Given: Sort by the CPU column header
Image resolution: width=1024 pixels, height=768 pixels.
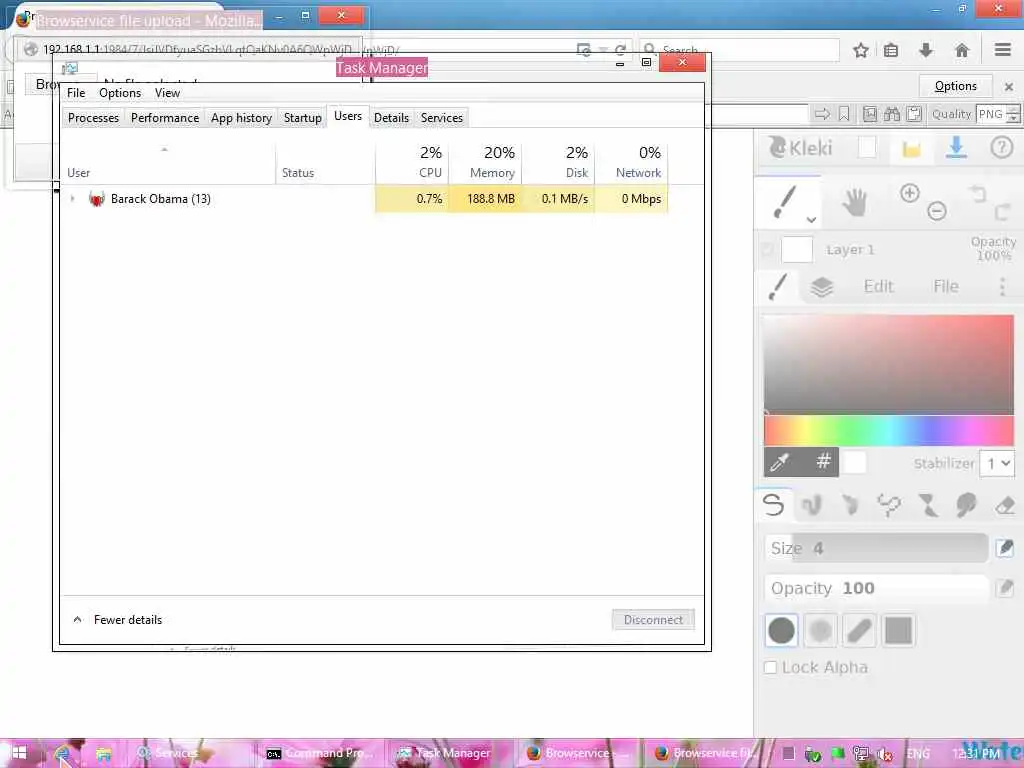Looking at the screenshot, I should (x=413, y=162).
